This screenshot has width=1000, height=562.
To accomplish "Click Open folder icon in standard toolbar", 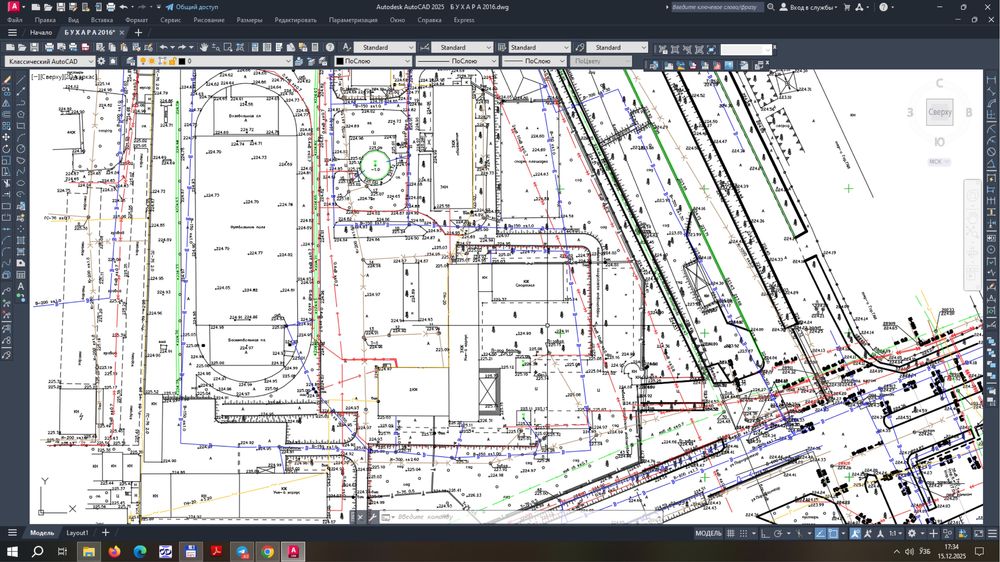I will coord(22,47).
